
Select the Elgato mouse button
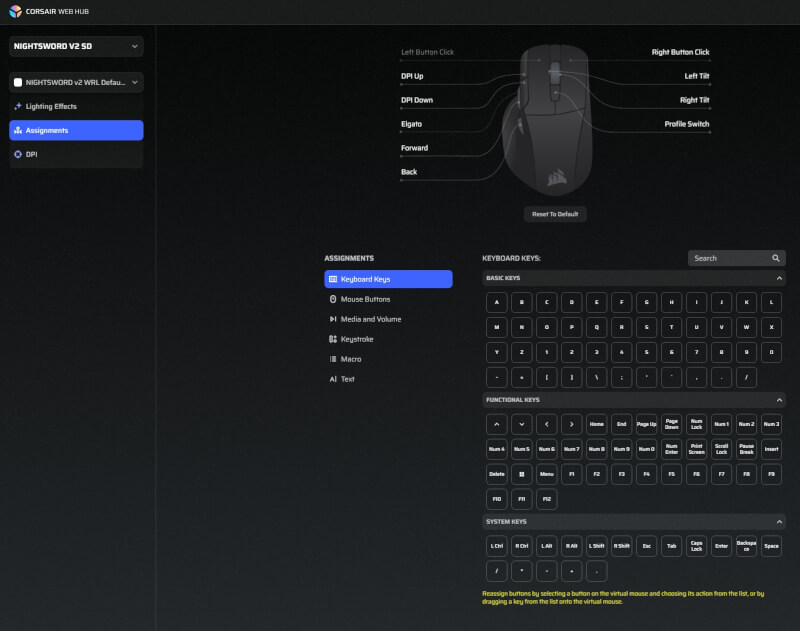coord(411,124)
